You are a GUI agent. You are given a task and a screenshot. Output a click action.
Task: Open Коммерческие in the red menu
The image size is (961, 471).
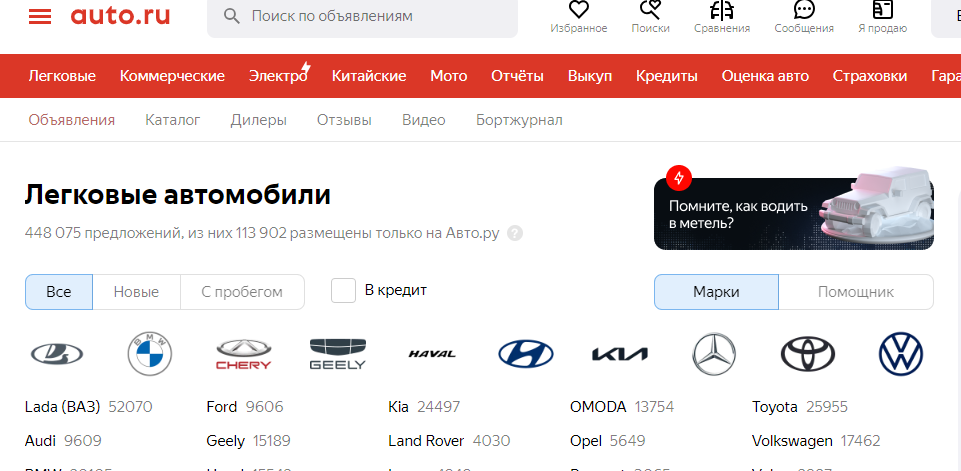coord(172,76)
